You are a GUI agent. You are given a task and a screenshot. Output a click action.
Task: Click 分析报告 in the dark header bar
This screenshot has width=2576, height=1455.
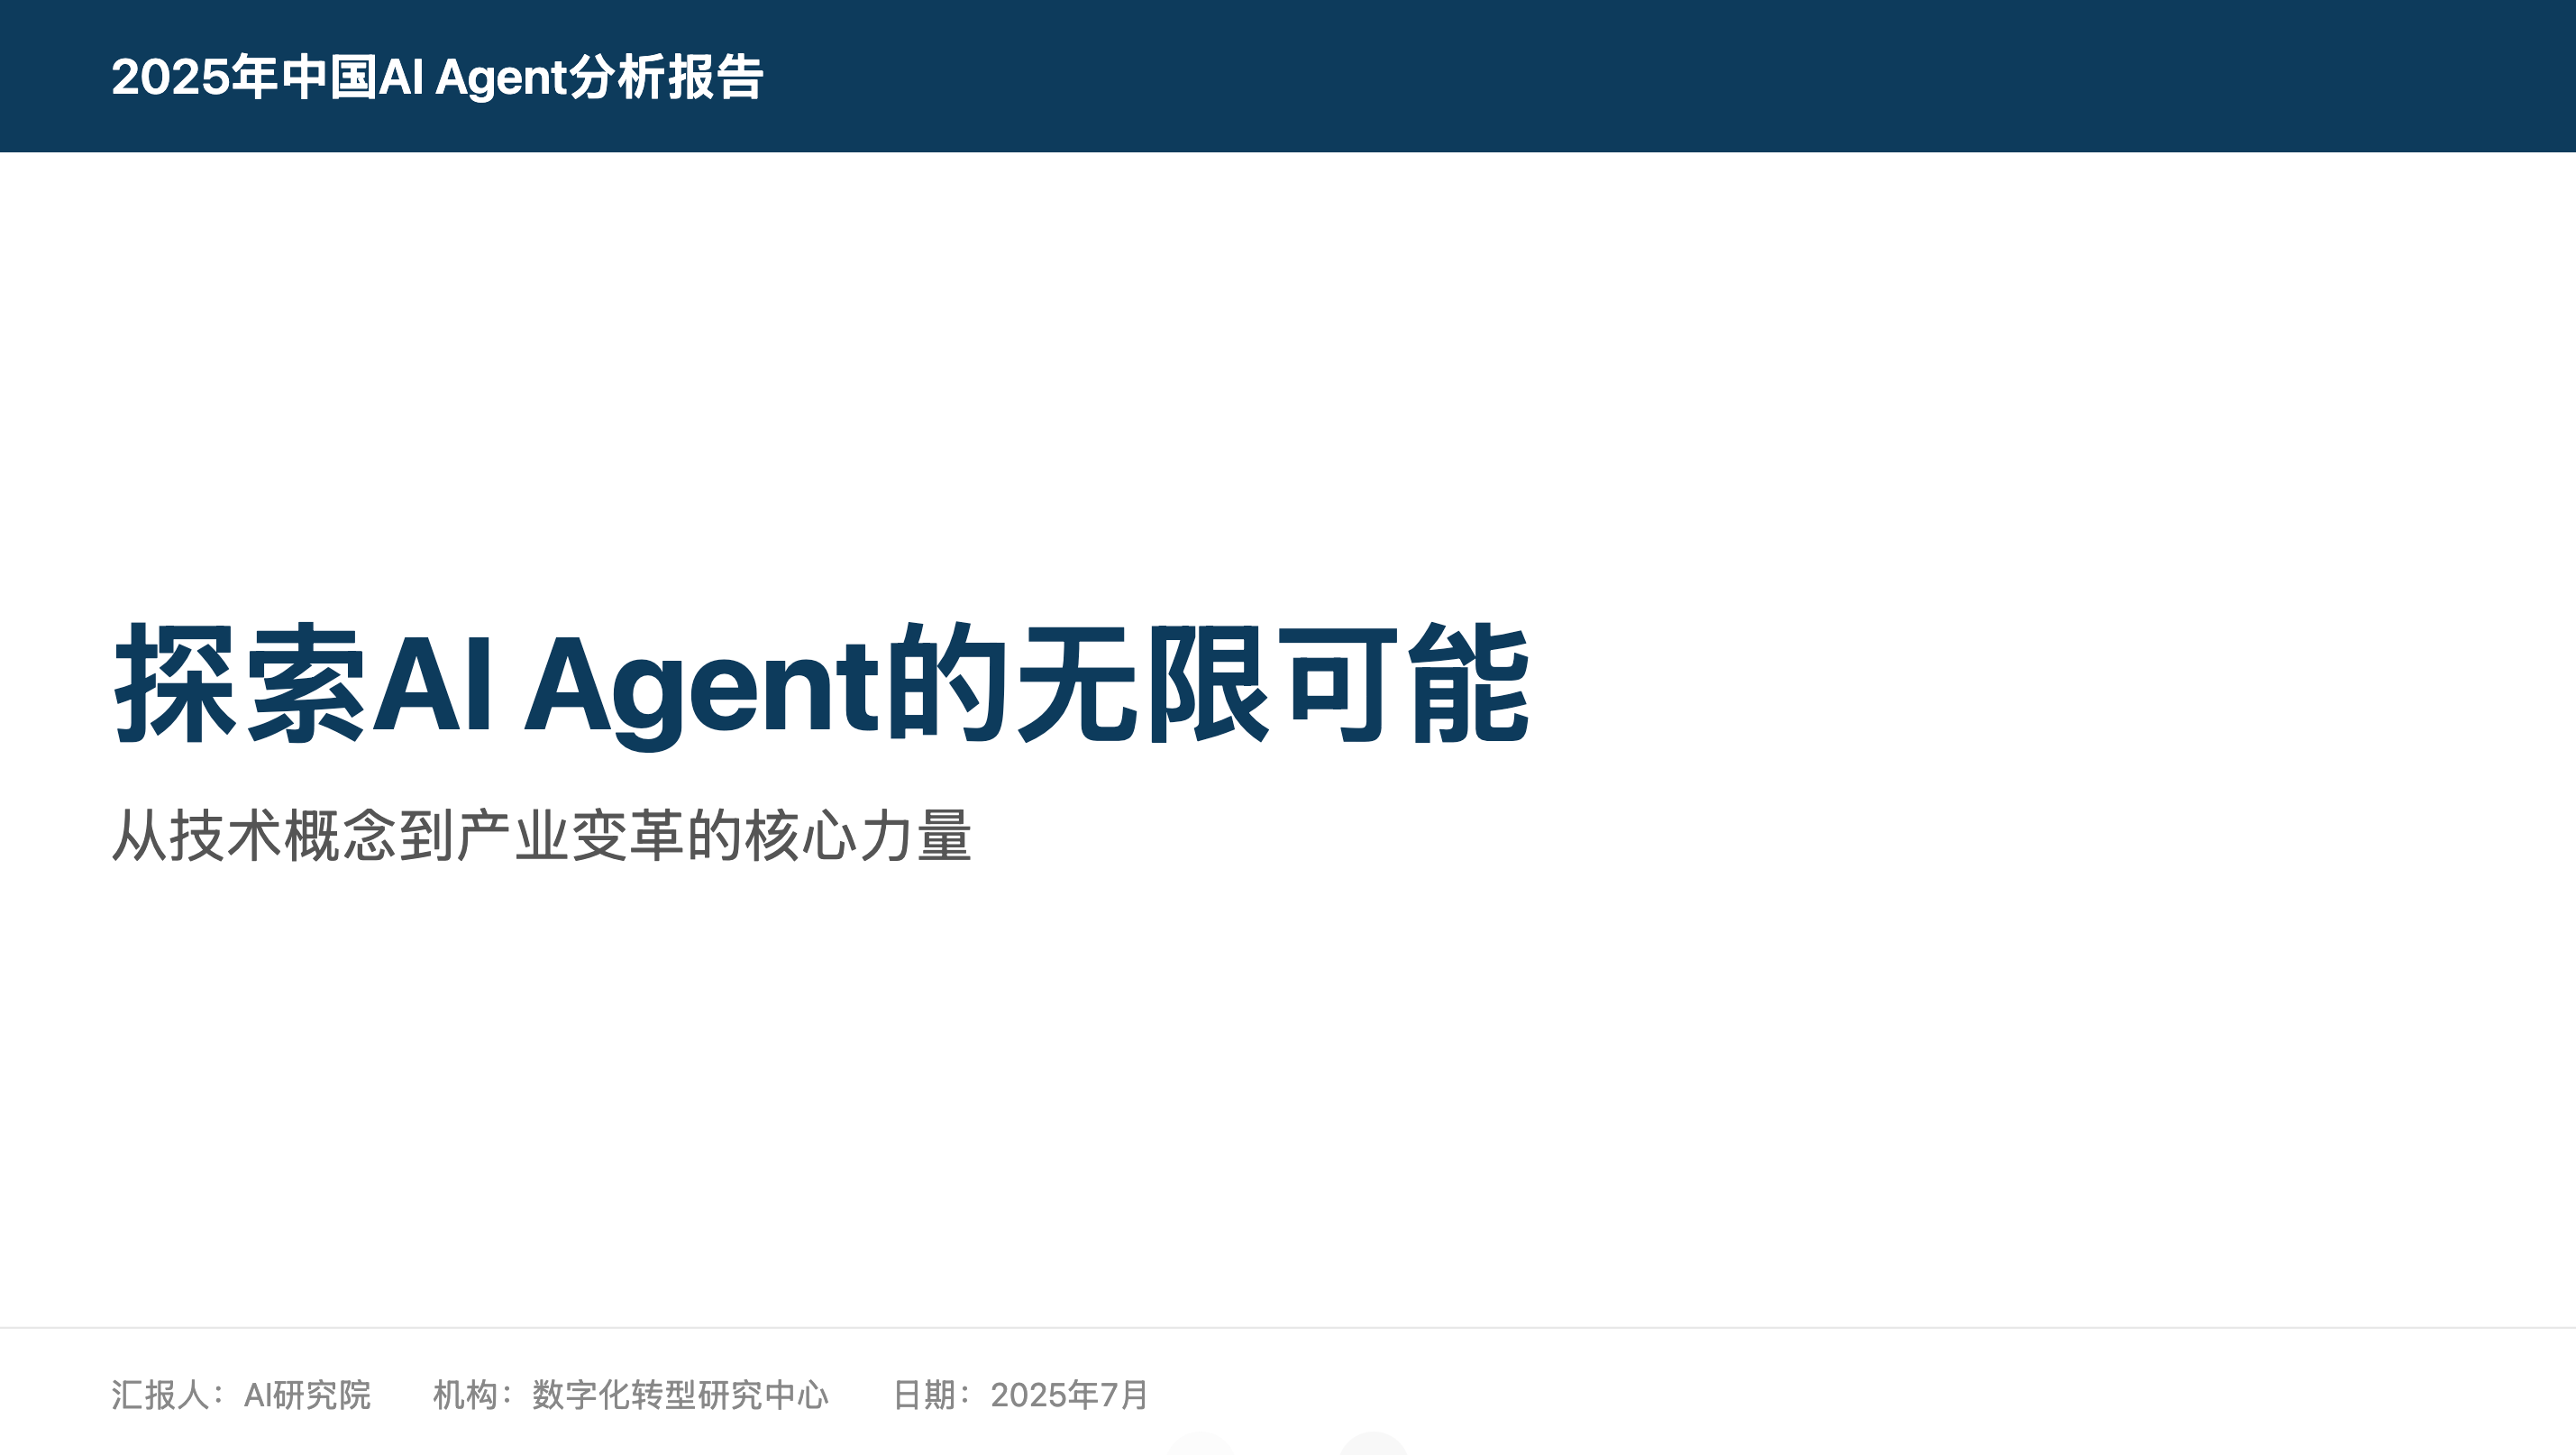tap(666, 77)
